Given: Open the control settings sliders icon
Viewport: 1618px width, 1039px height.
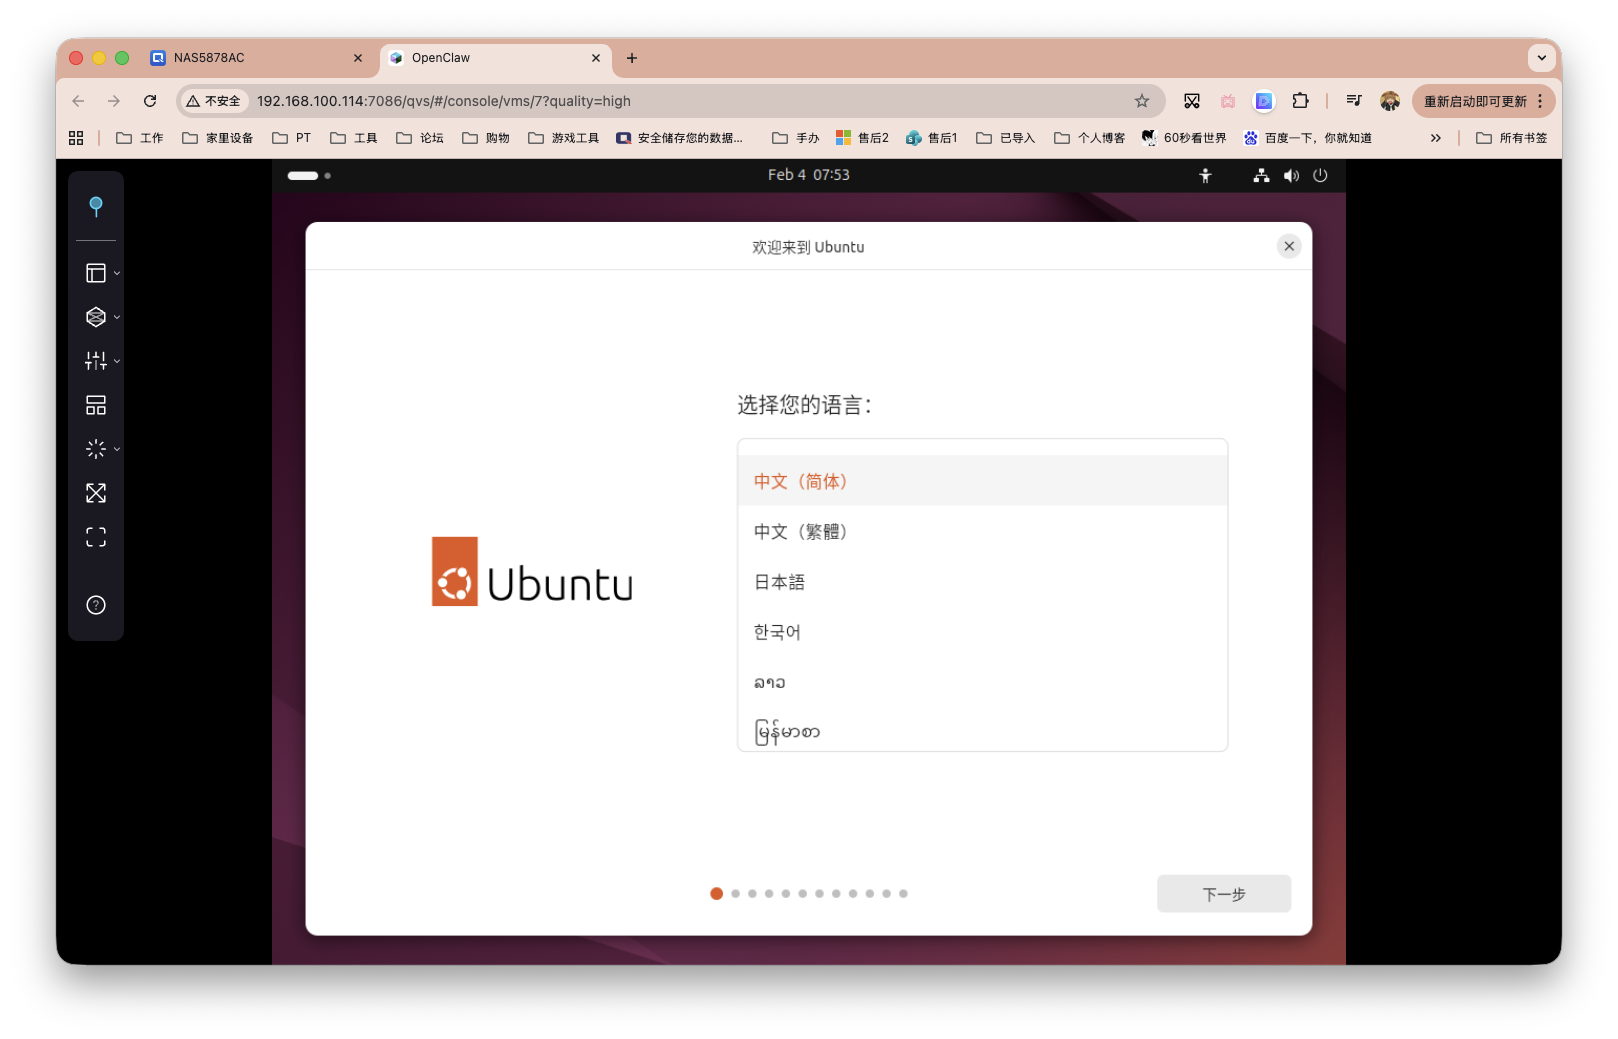Looking at the screenshot, I should point(95,360).
